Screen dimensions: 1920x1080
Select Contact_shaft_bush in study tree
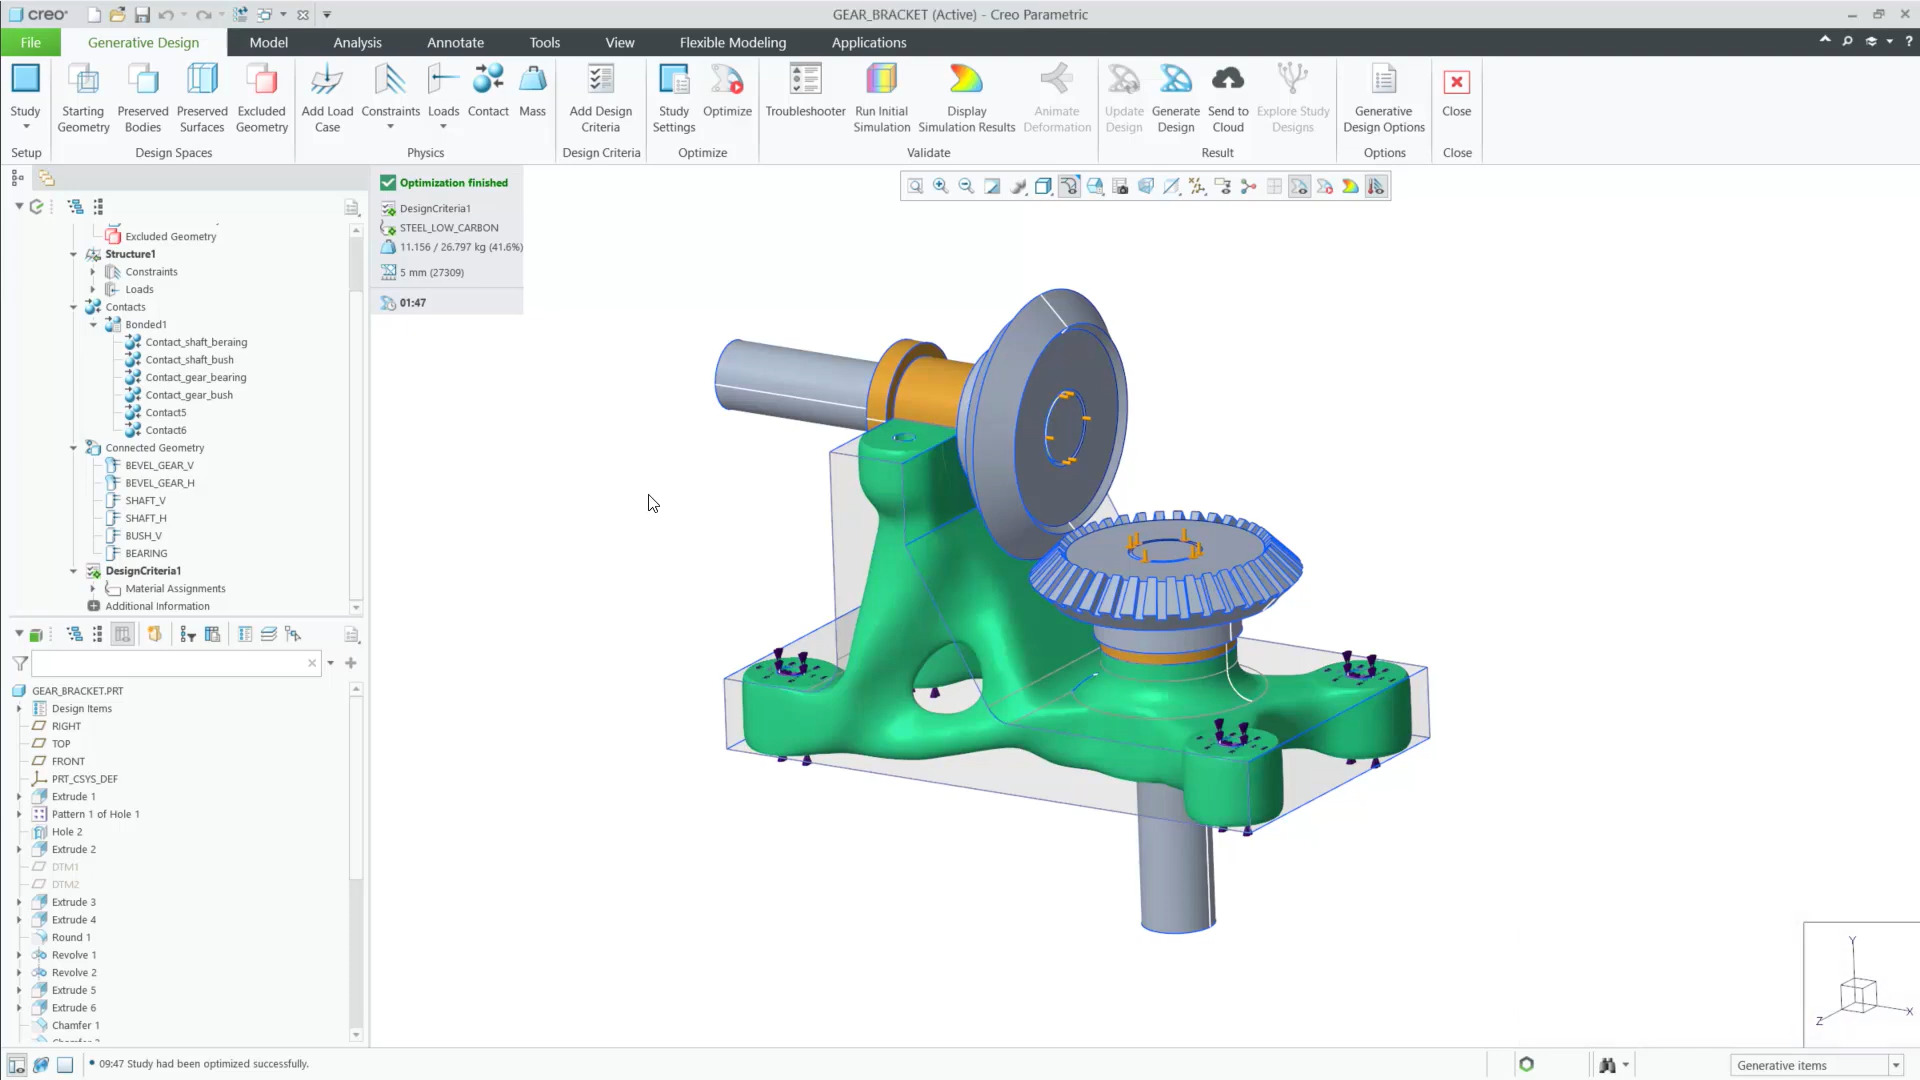pos(189,360)
